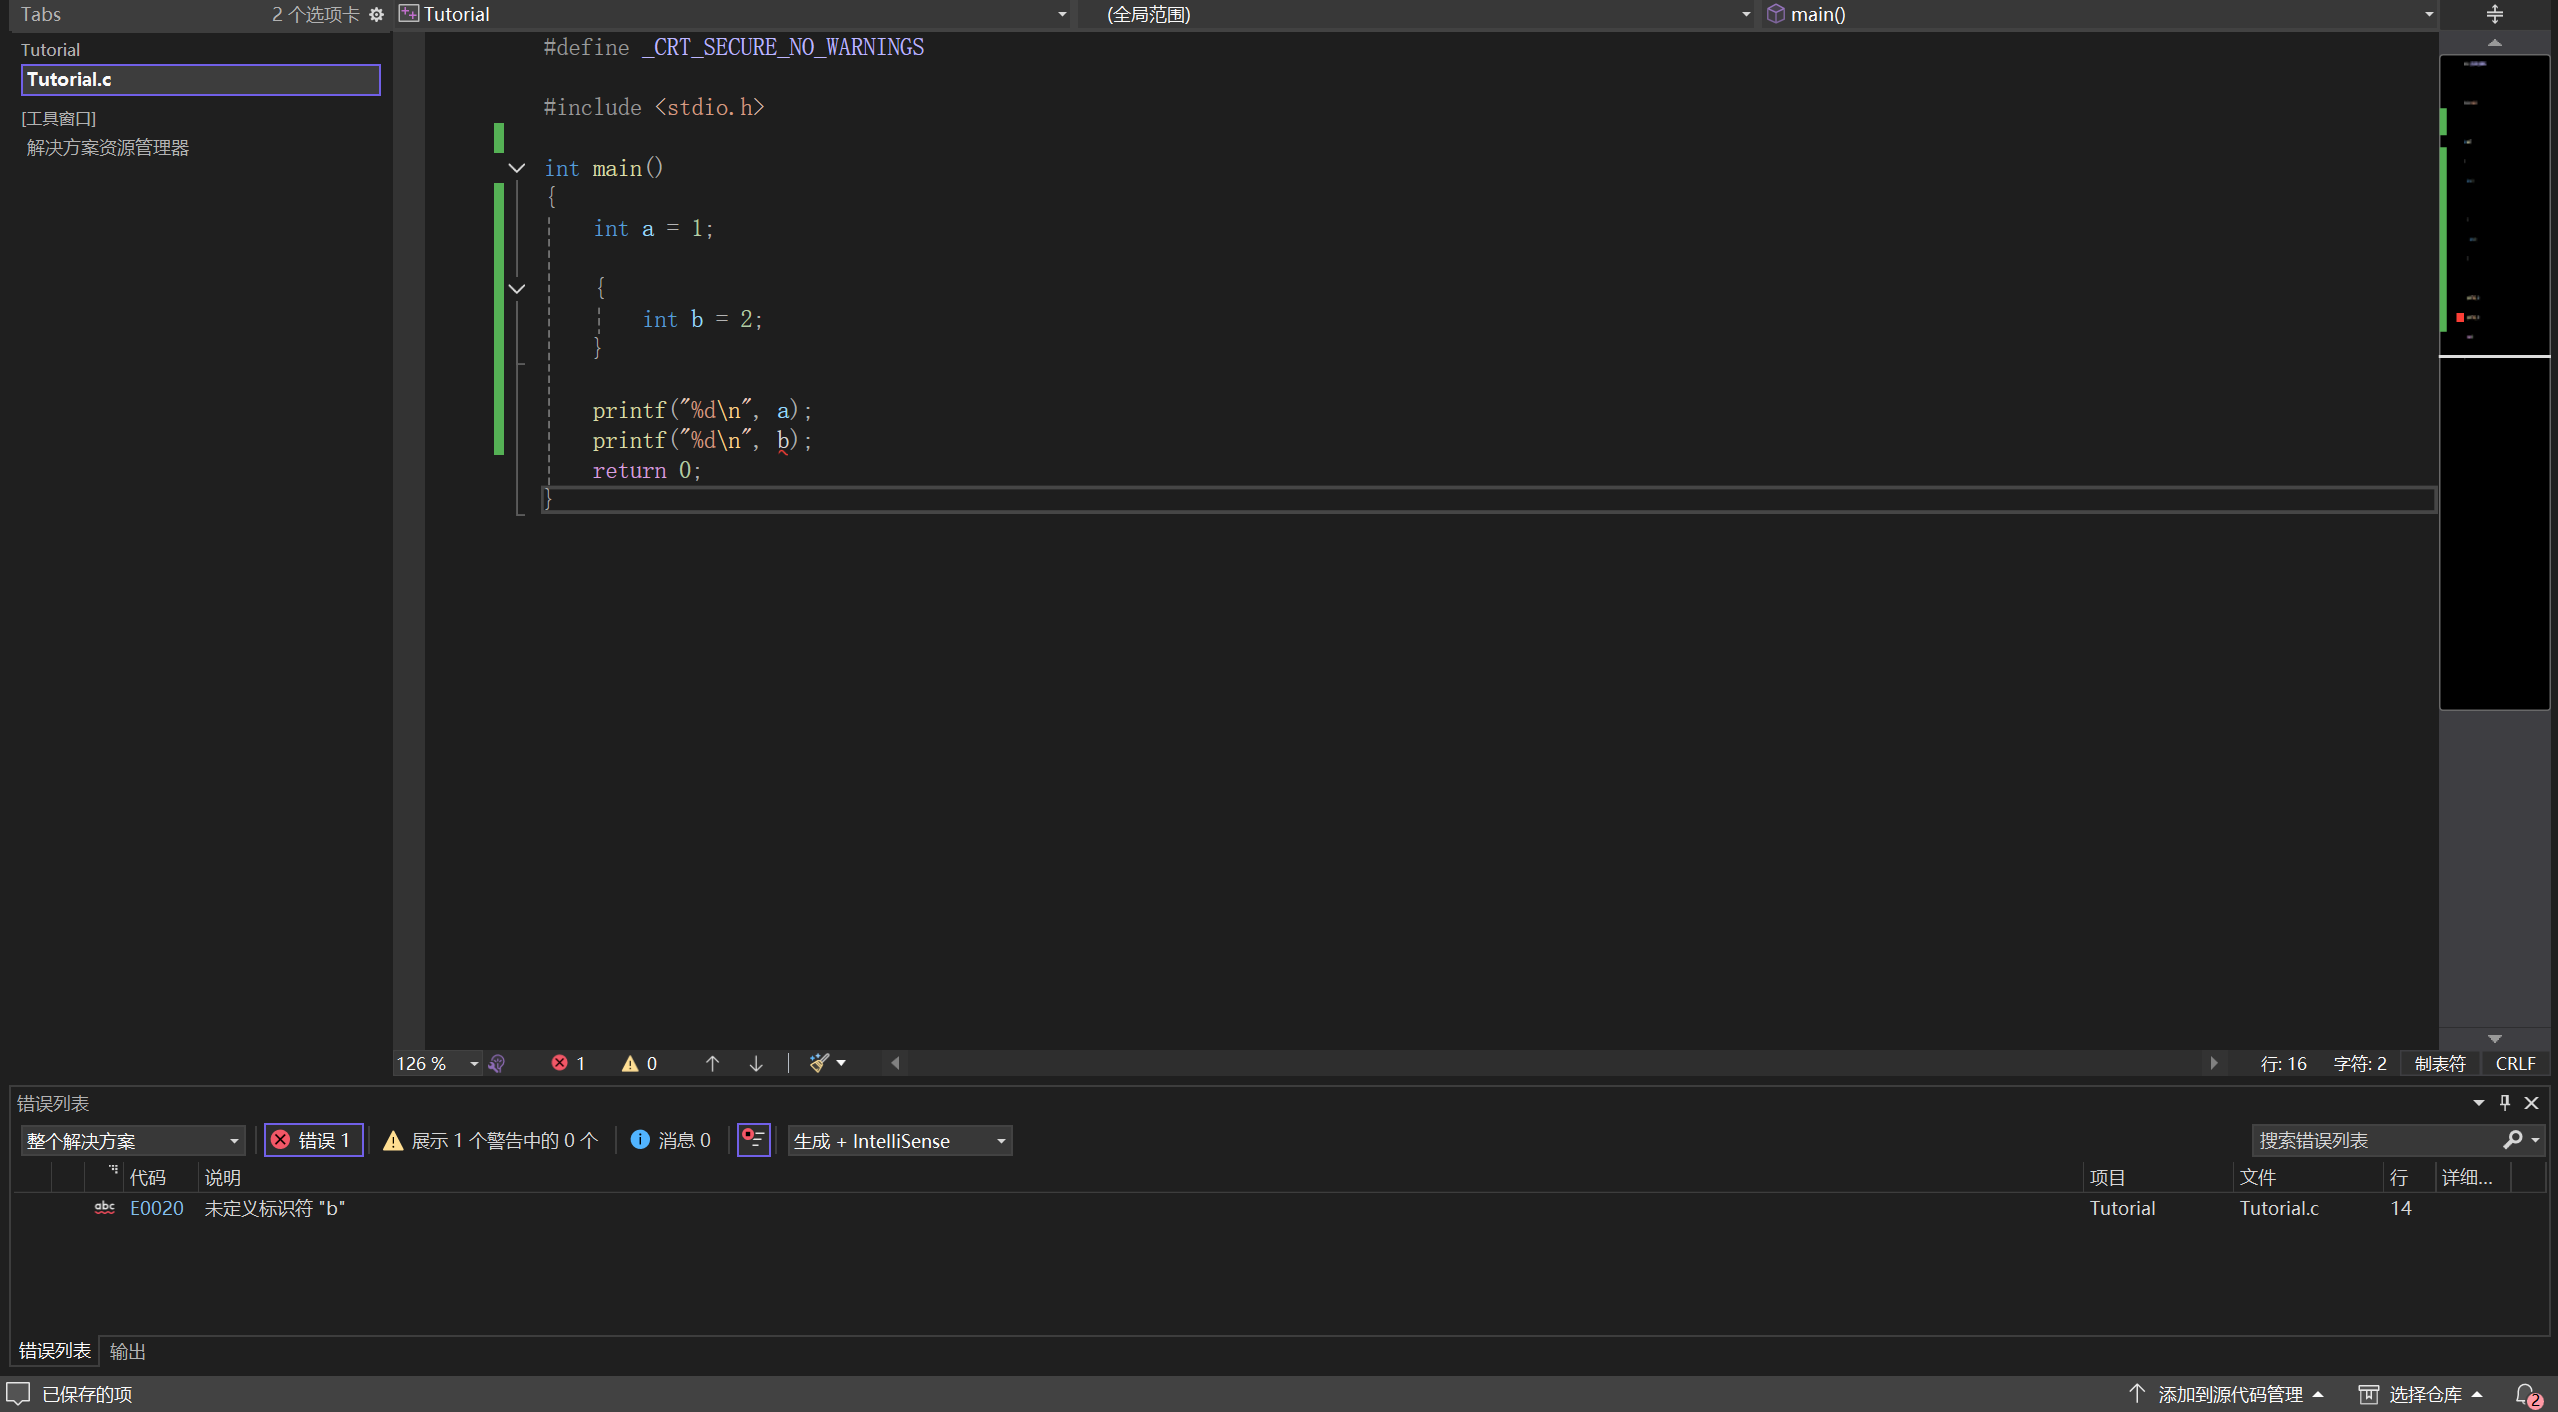Click the split editor icon at top right
The image size is (2558, 1412).
tap(2494, 14)
